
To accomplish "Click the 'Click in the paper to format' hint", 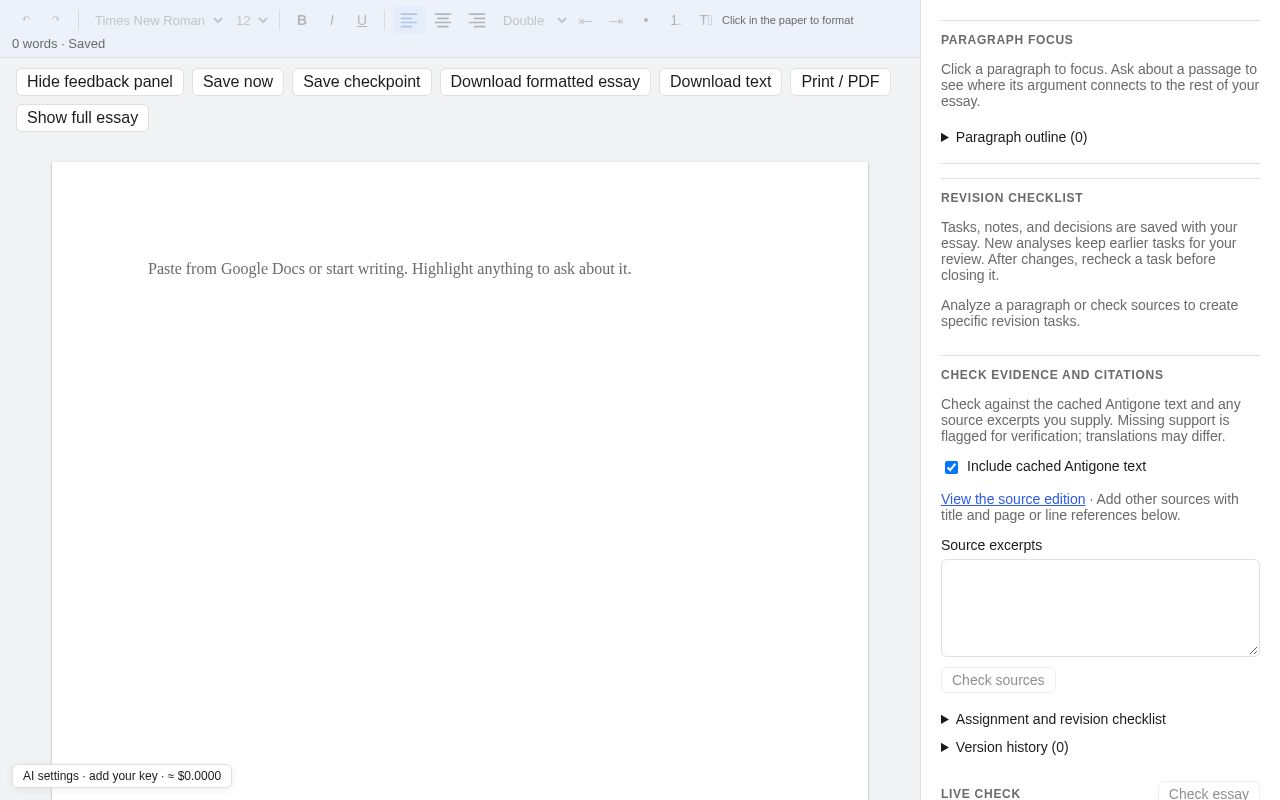I will pos(788,20).
